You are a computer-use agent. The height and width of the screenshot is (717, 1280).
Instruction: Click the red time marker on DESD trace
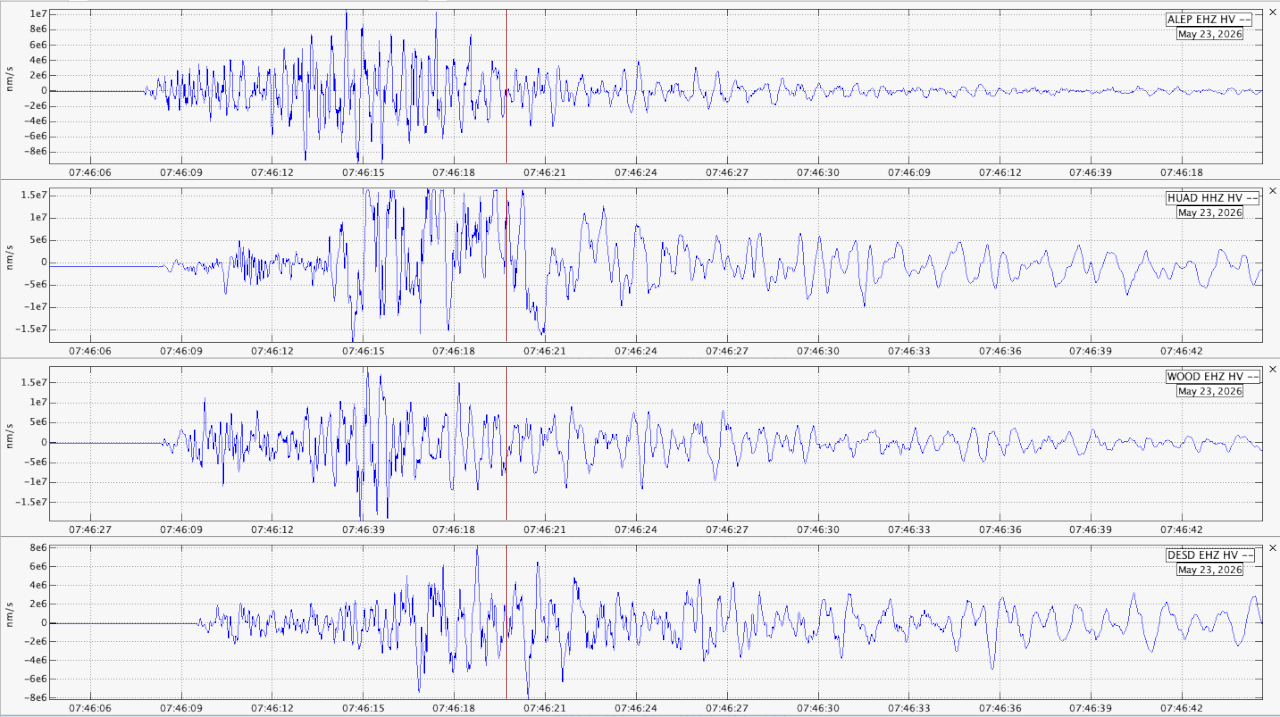click(x=506, y=621)
